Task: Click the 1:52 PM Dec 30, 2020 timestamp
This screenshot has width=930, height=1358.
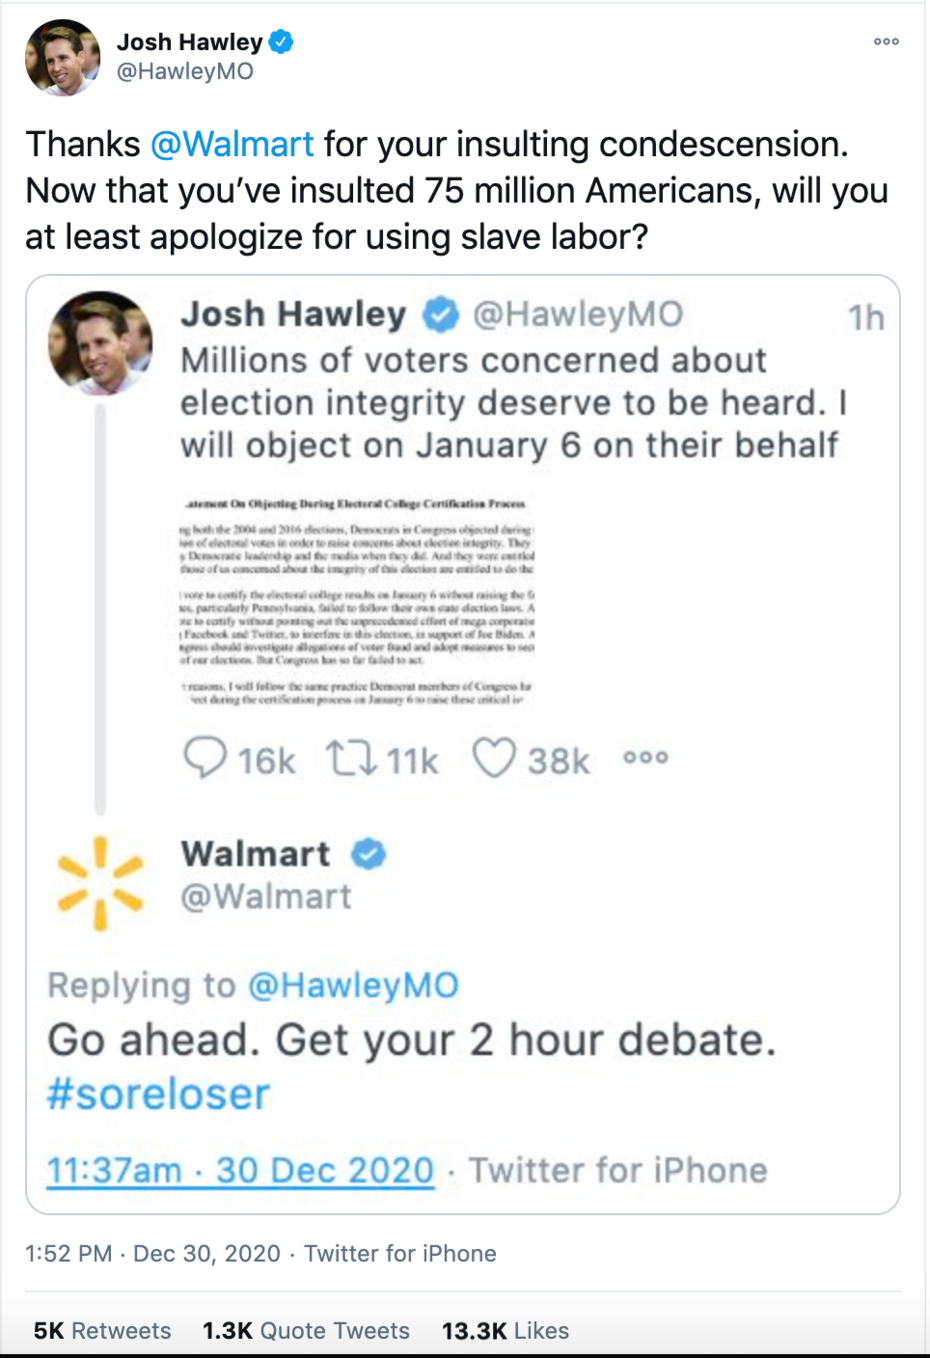Action: click(153, 1253)
